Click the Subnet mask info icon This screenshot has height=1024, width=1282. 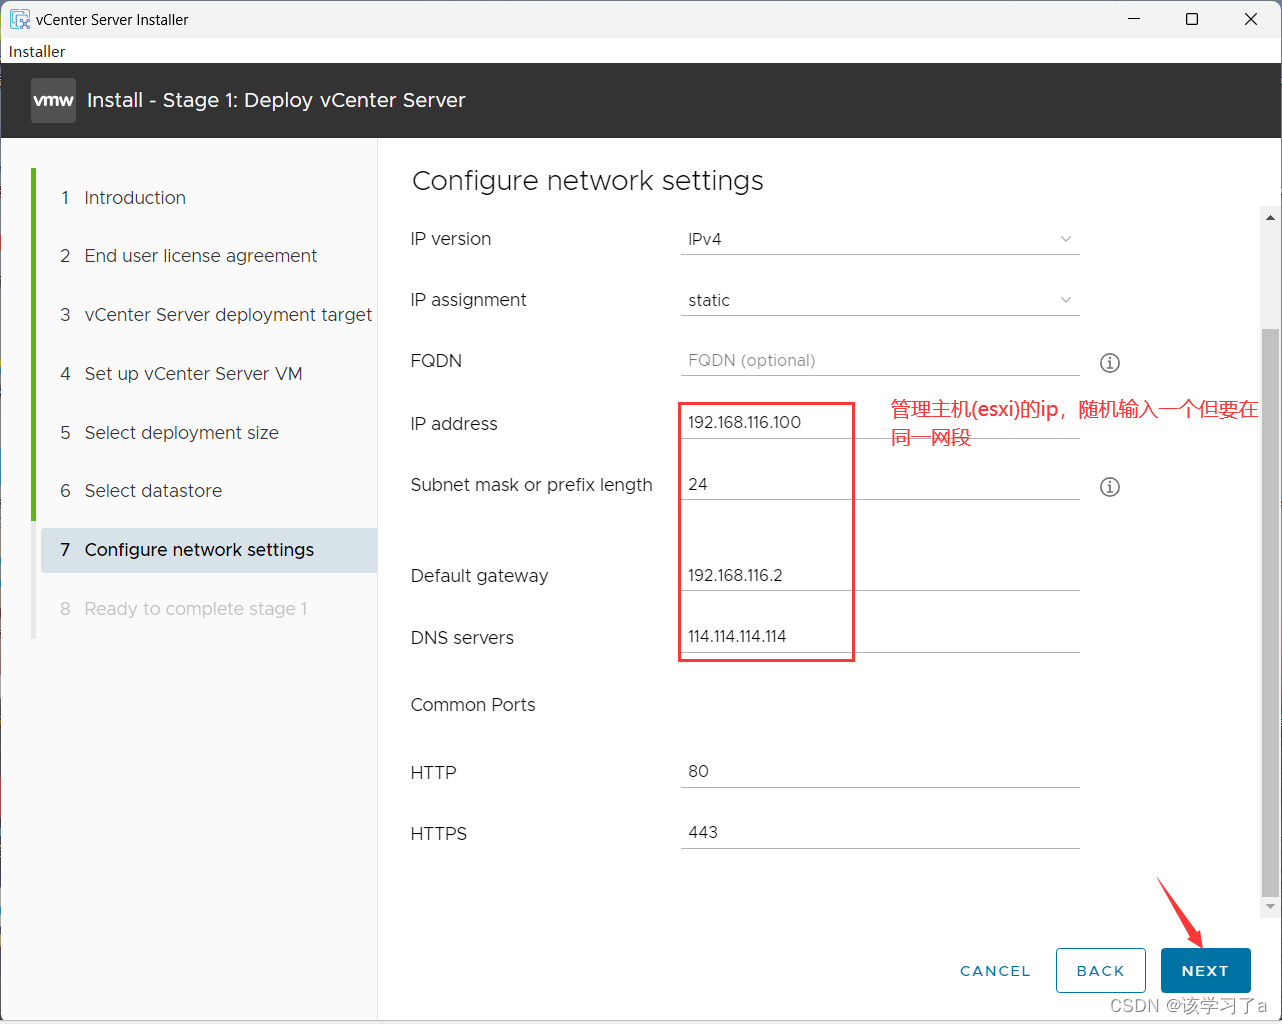1110,487
